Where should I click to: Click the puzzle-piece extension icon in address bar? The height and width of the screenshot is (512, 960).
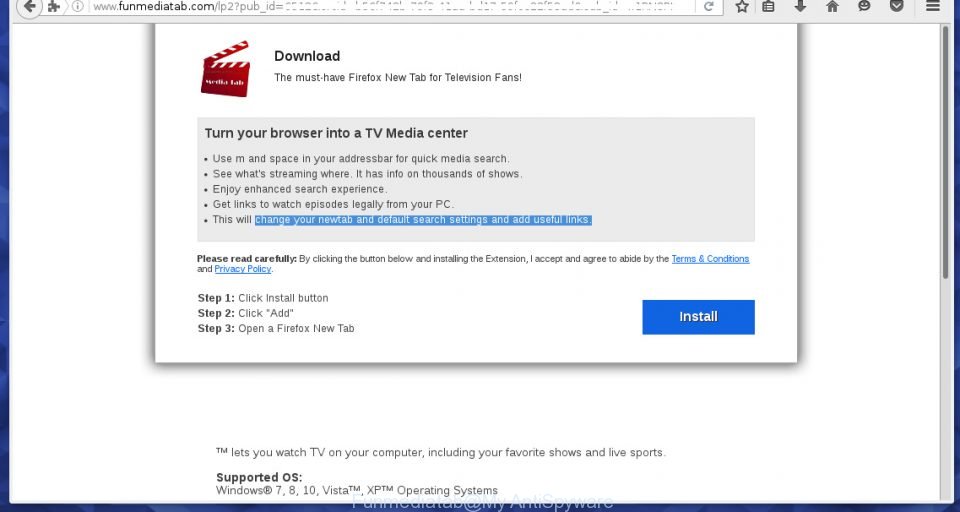click(54, 7)
